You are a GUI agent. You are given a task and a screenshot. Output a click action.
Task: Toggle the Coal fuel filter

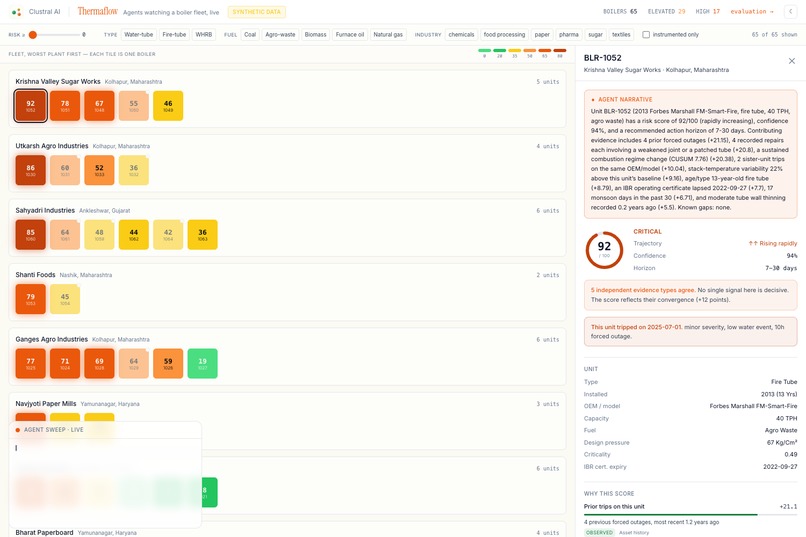coord(250,35)
